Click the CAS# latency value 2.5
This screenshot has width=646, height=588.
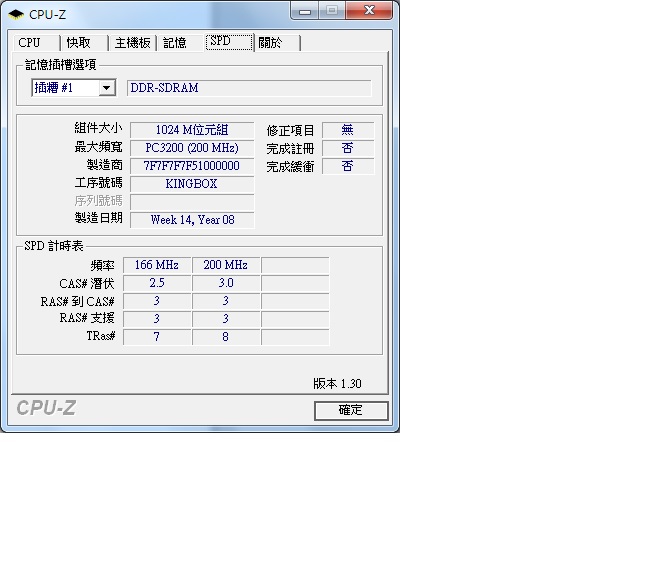(x=157, y=283)
